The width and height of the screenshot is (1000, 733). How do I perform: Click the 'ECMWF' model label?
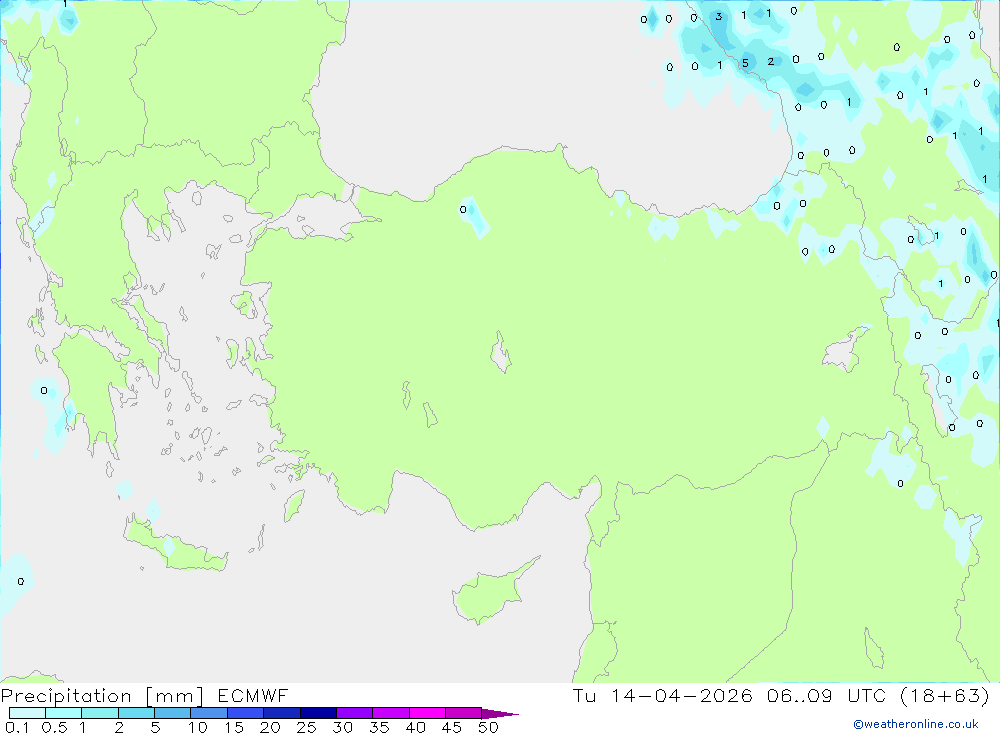253,695
